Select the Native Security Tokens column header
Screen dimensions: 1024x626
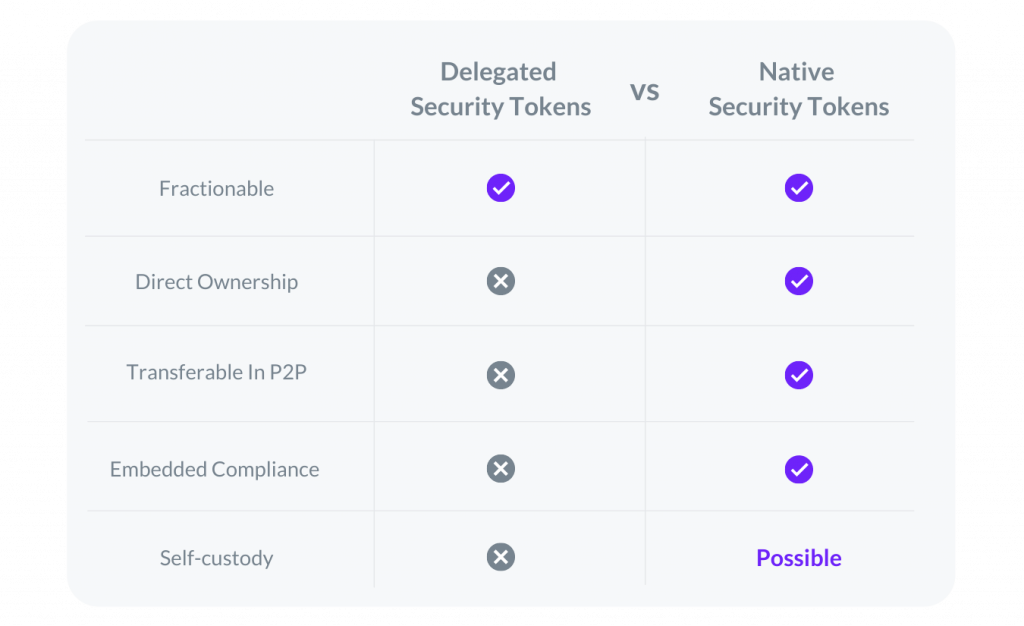pyautogui.click(x=799, y=89)
